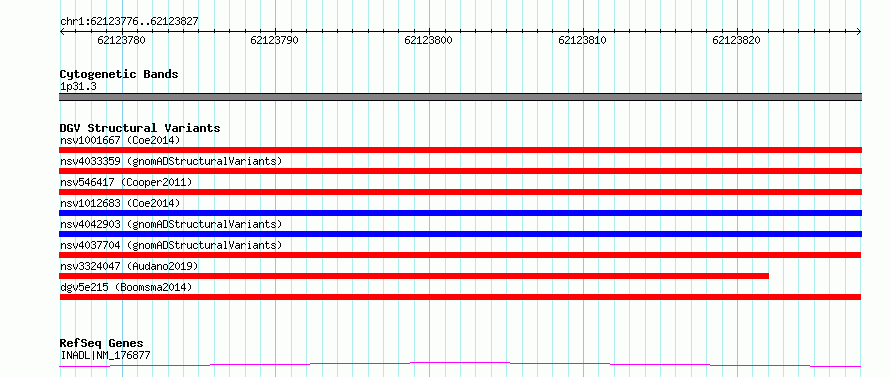The width and height of the screenshot is (890, 377).
Task: Open the nsv546417 (Cooper2011) variant label
Action: click(x=126, y=182)
